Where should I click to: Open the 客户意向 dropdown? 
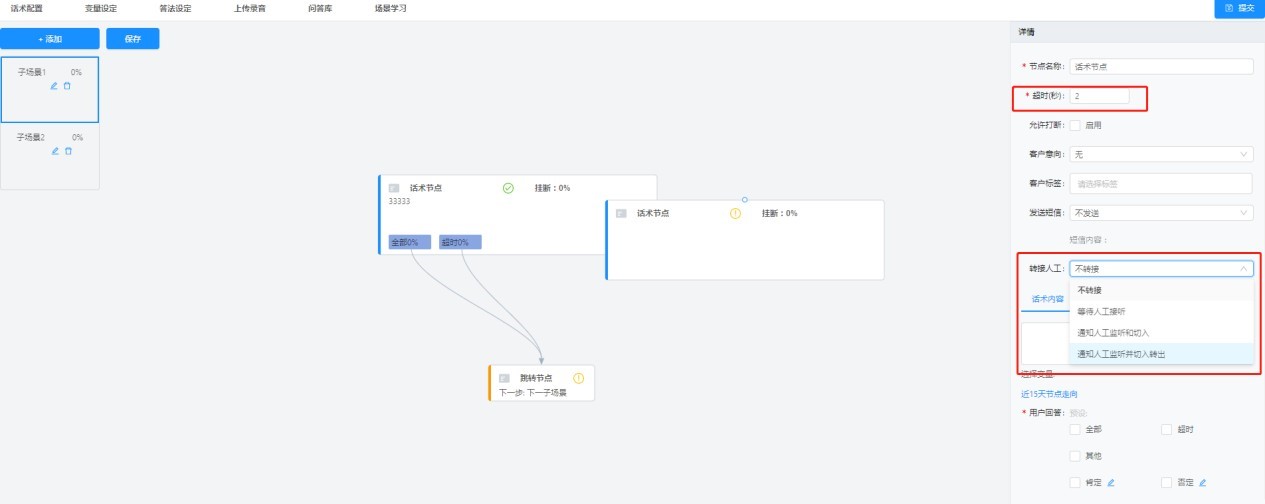[x=1160, y=155]
